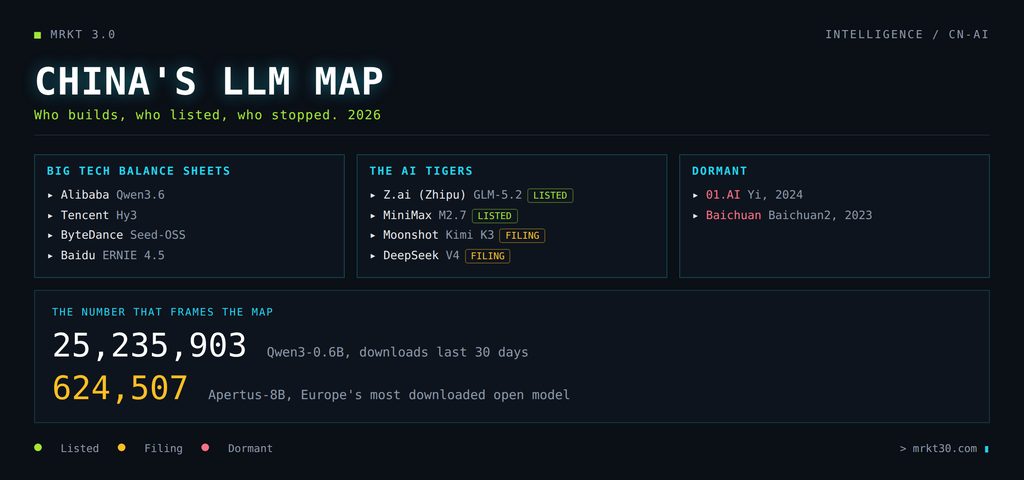Click the arrow bullet before ByteDance
Screen dimensions: 1024x480
tap(50, 235)
